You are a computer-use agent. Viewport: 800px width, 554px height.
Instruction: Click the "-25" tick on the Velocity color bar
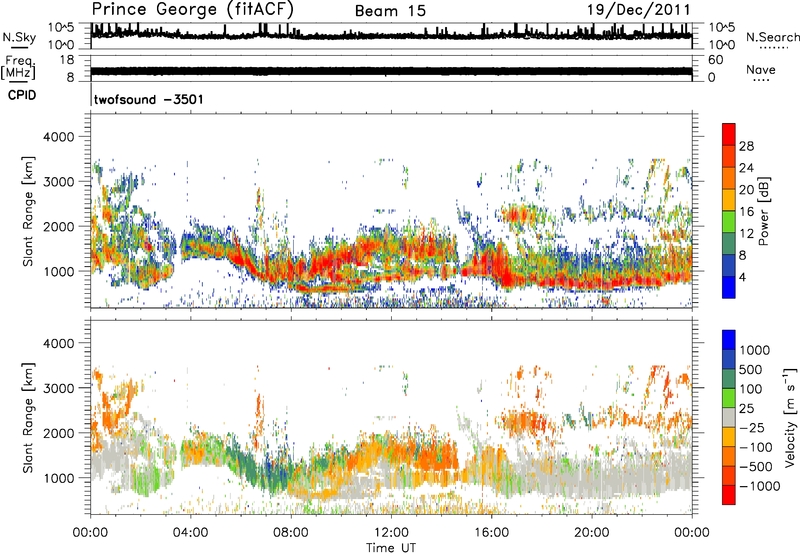[x=752, y=427]
